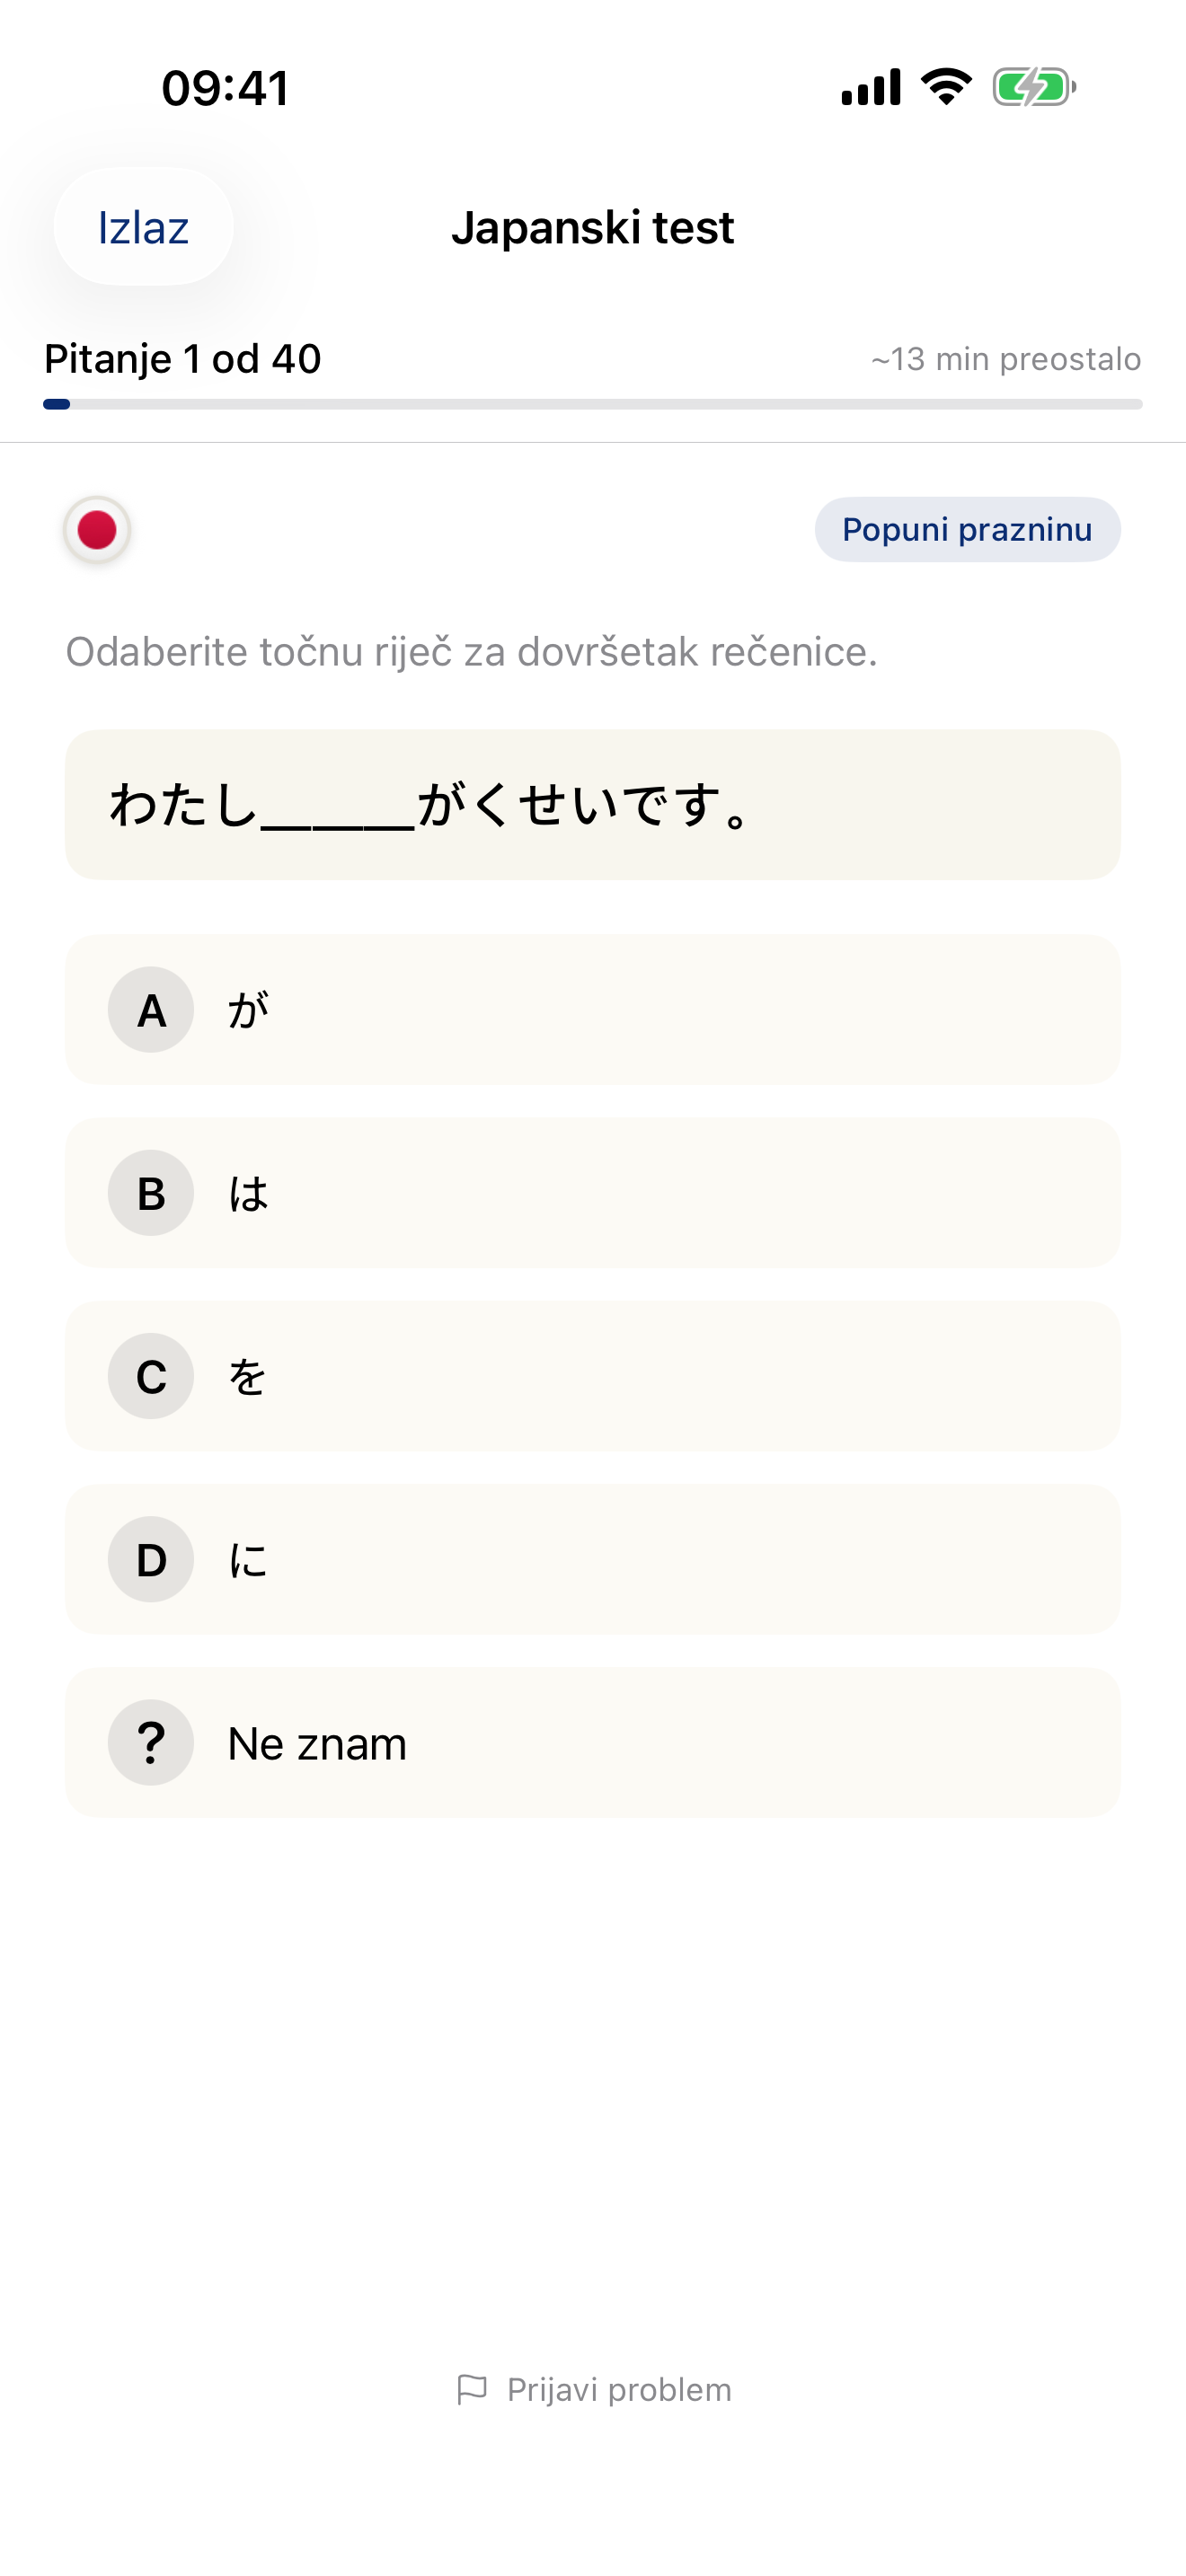
Task: Click the flag icon beside Prijavi problem
Action: [x=472, y=2389]
